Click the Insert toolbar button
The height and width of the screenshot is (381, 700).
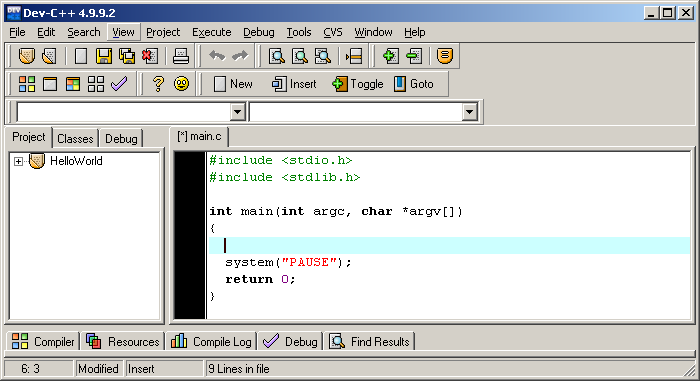294,84
